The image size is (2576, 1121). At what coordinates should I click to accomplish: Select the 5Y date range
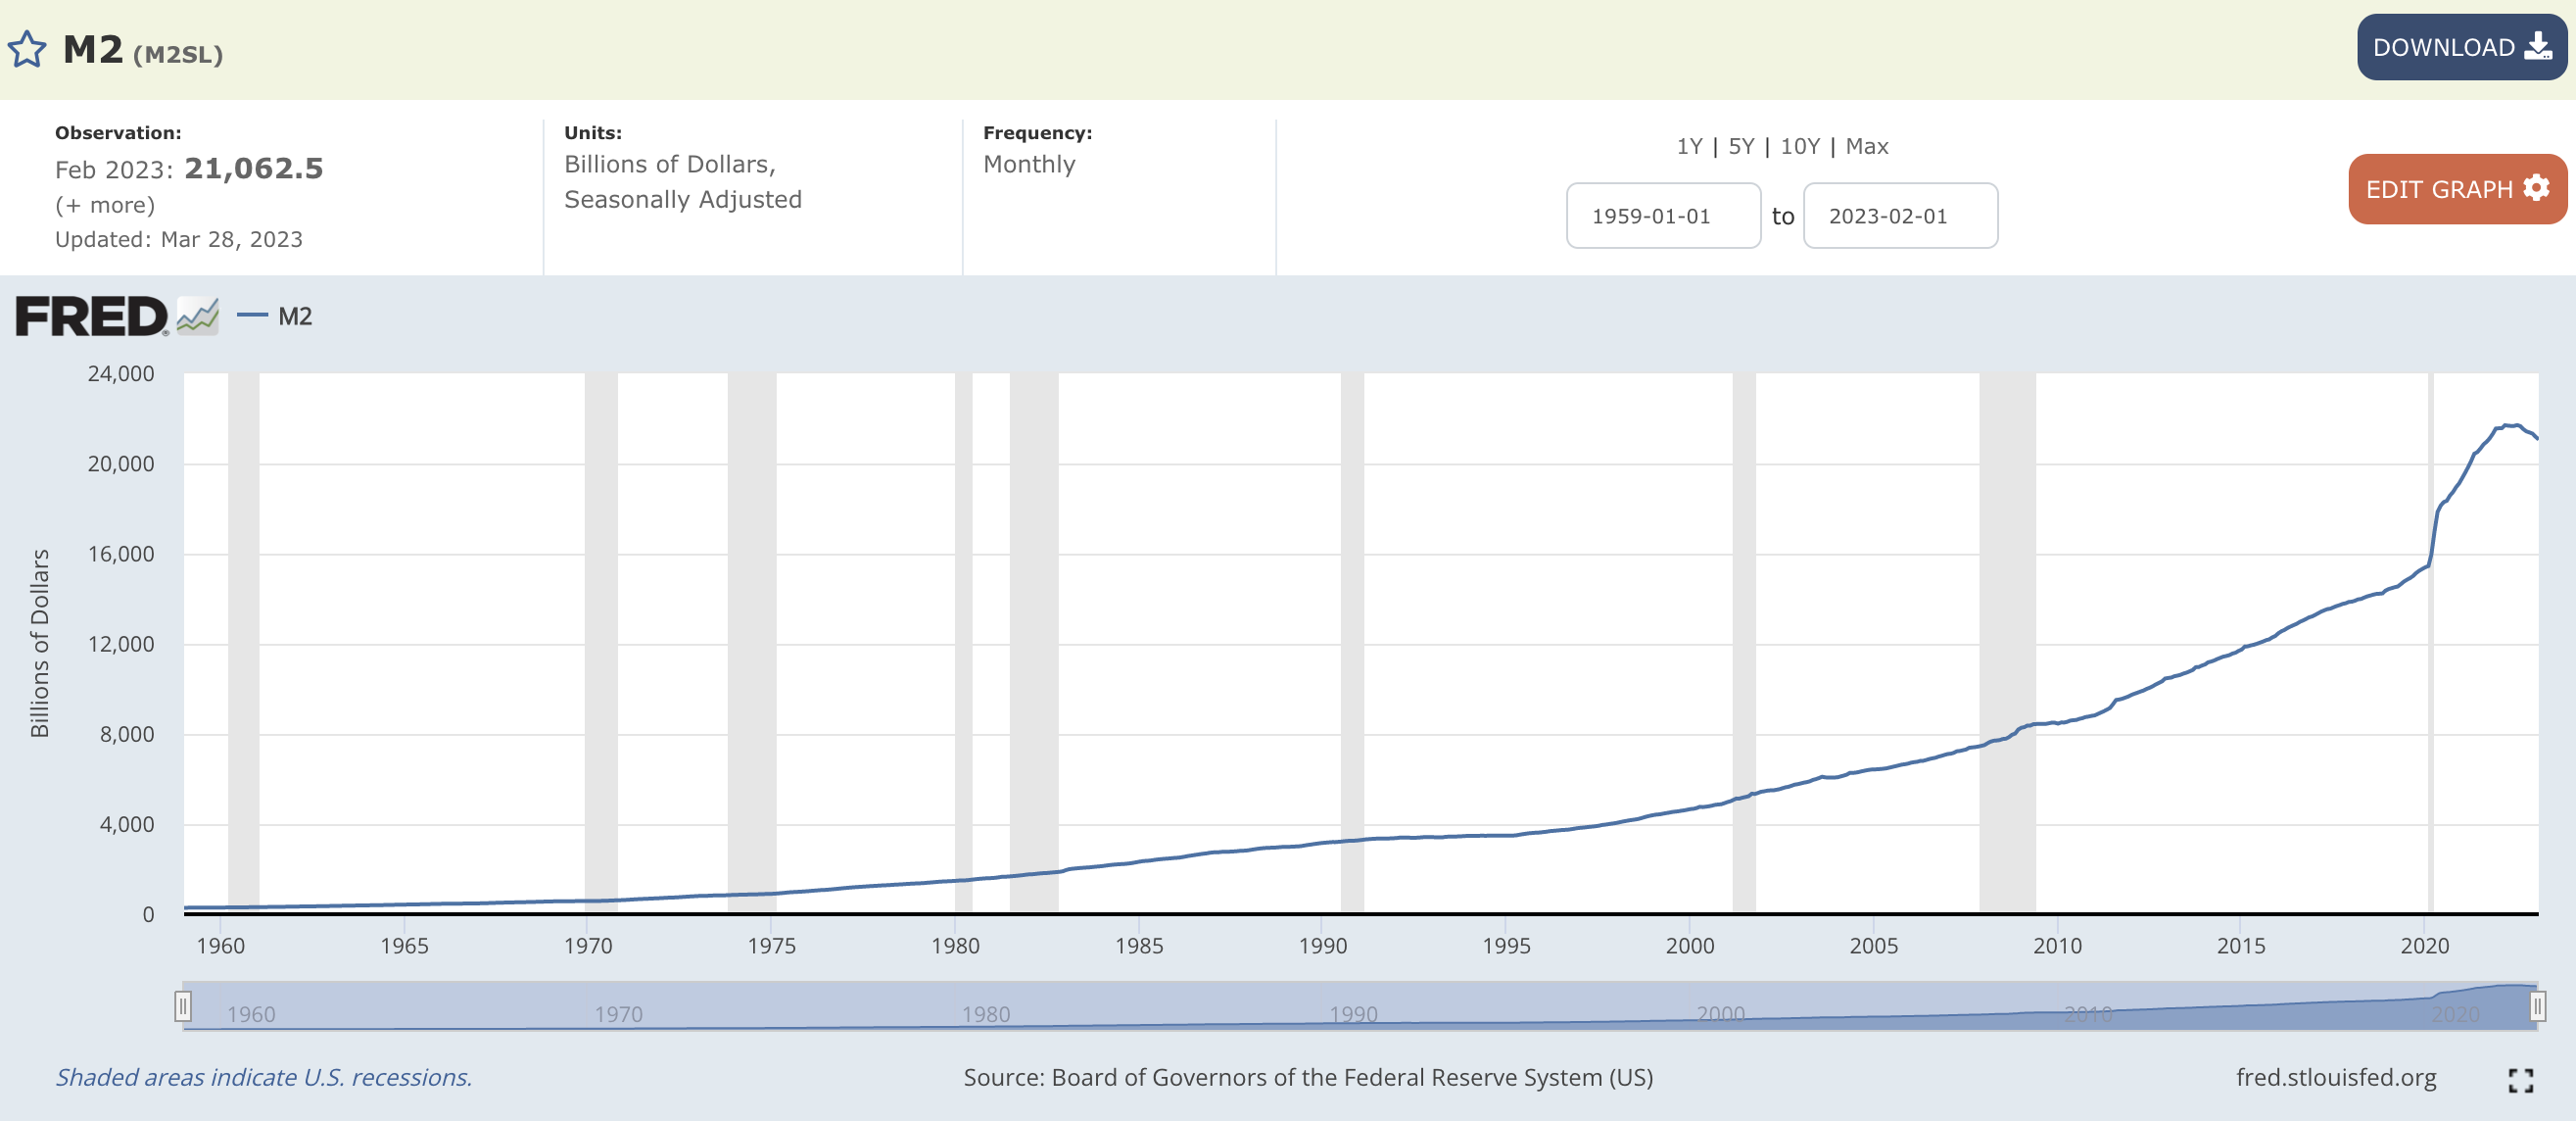point(1741,146)
